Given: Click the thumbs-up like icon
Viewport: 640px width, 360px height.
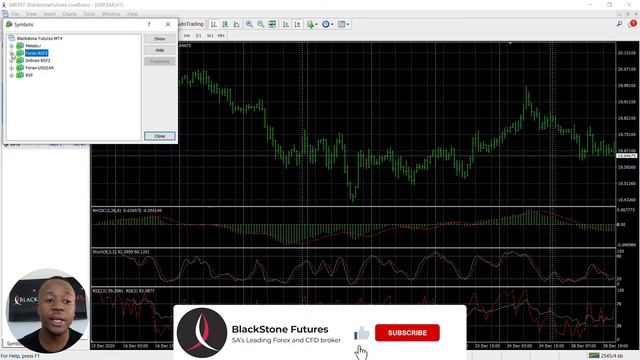Looking at the screenshot, I should click(x=361, y=333).
